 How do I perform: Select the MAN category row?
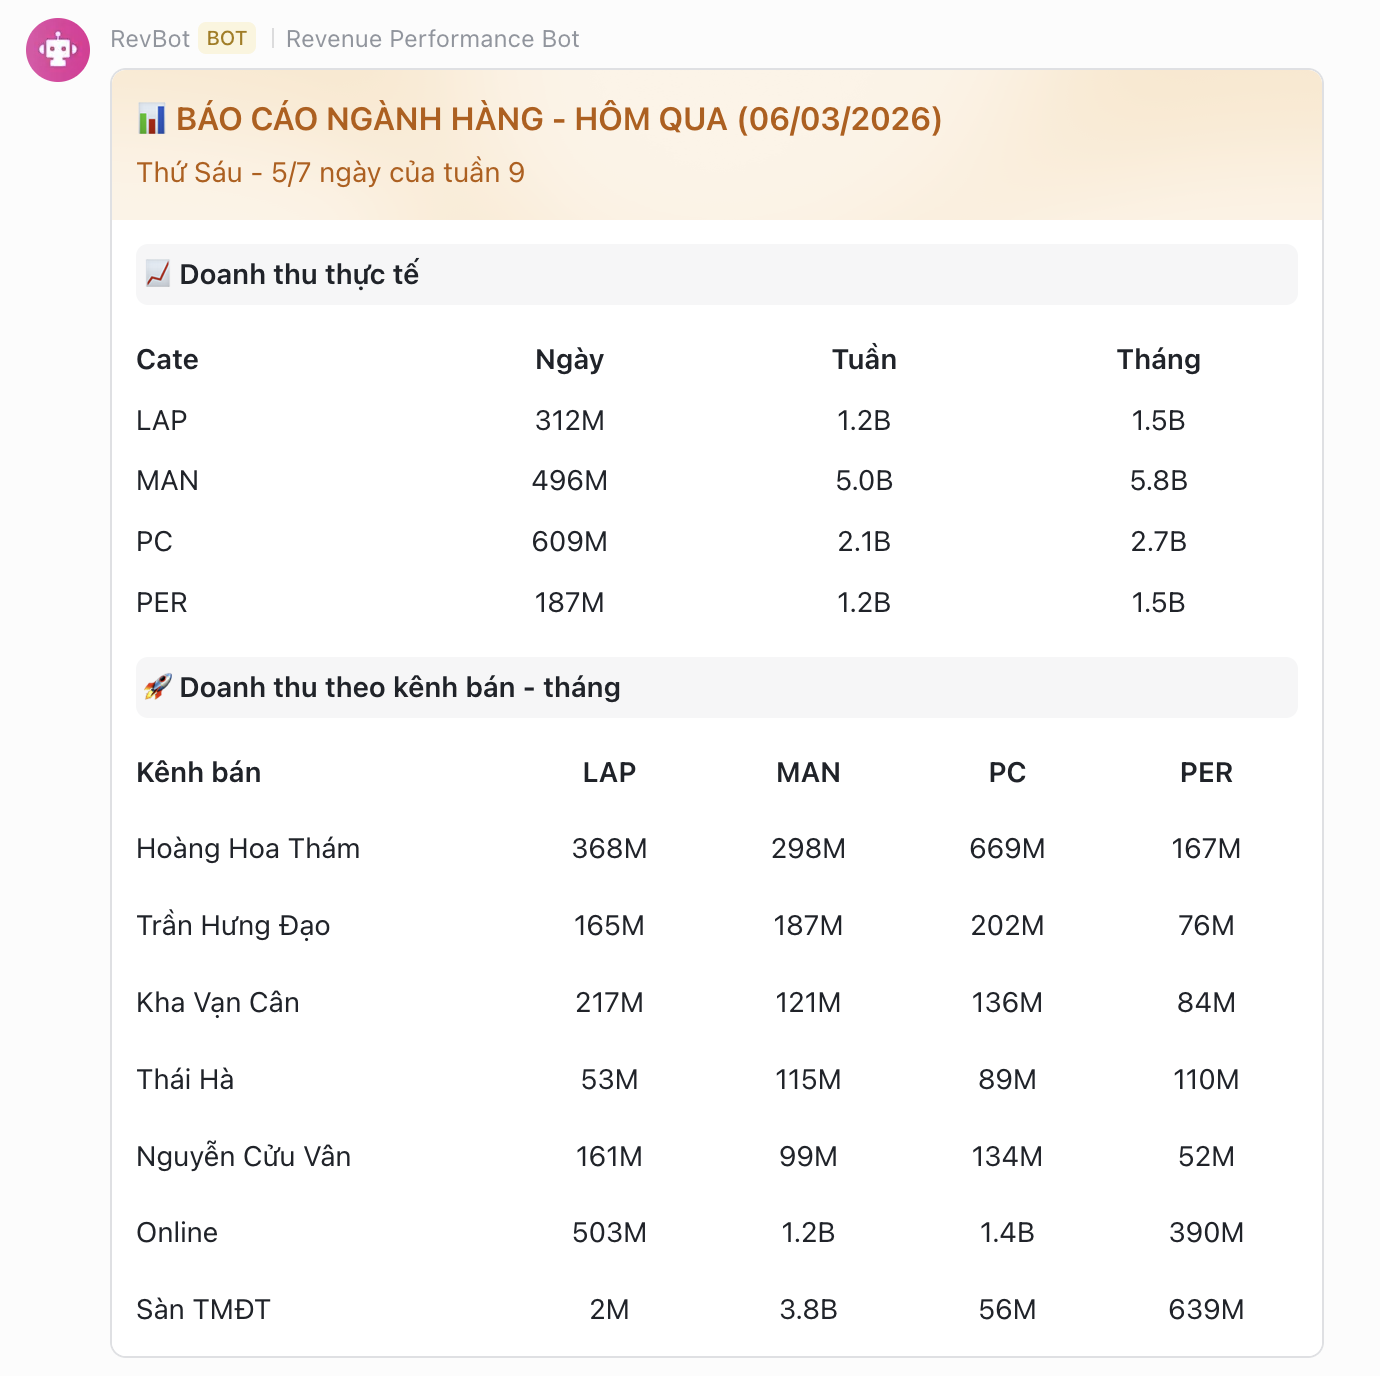pos(167,480)
